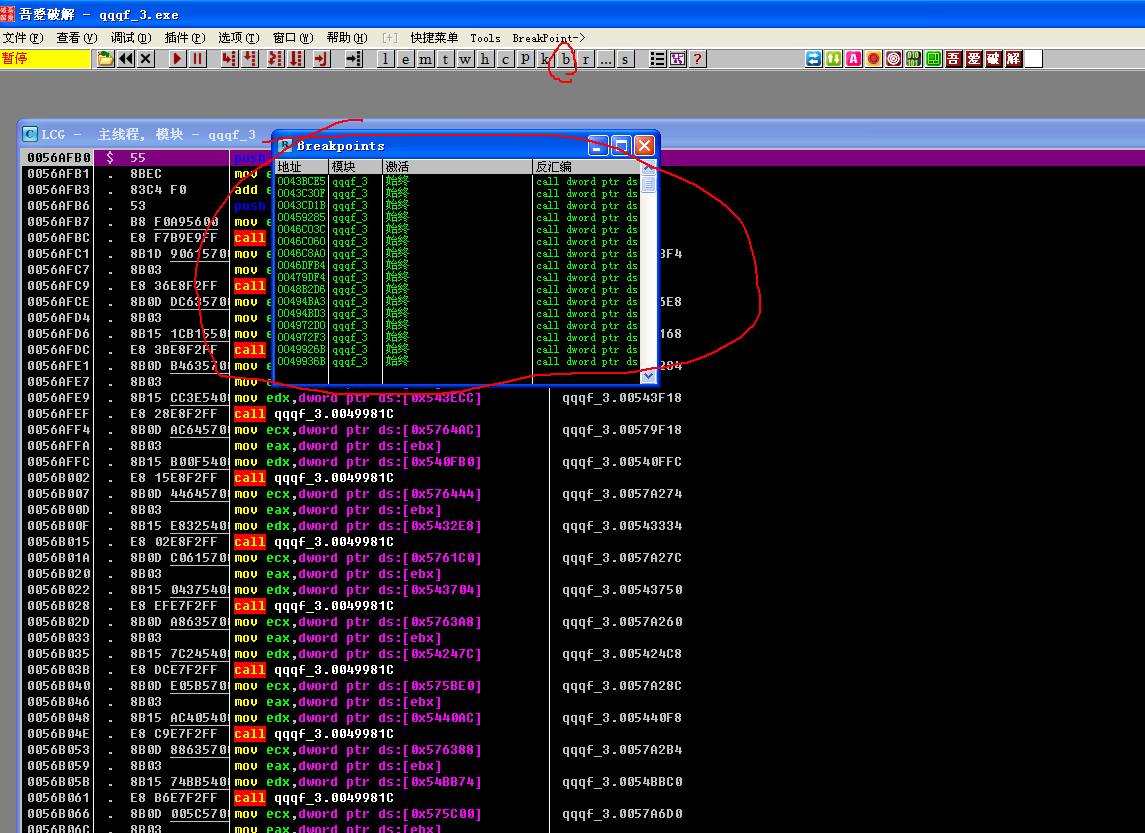Open the 插件(P) menu
This screenshot has width=1145, height=833.
(x=185, y=38)
